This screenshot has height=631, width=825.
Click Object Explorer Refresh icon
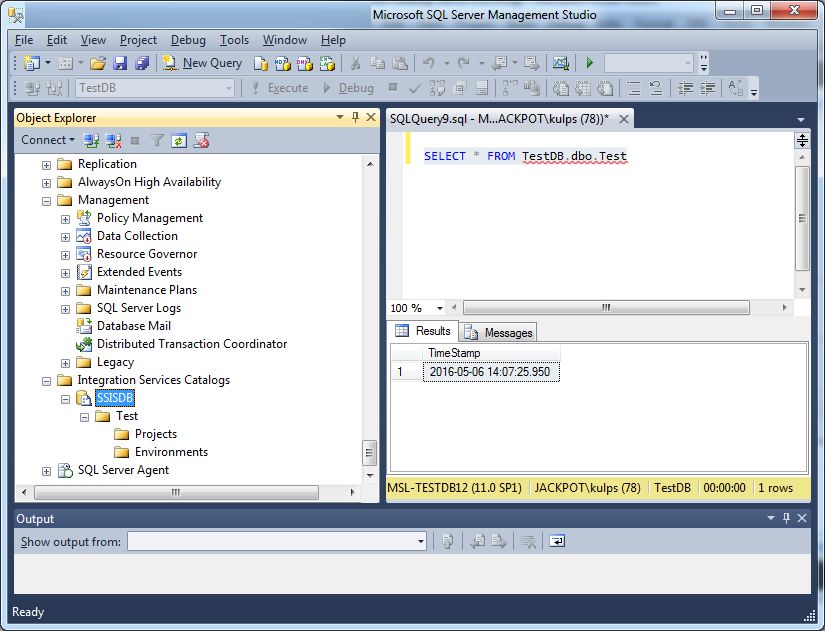point(179,141)
